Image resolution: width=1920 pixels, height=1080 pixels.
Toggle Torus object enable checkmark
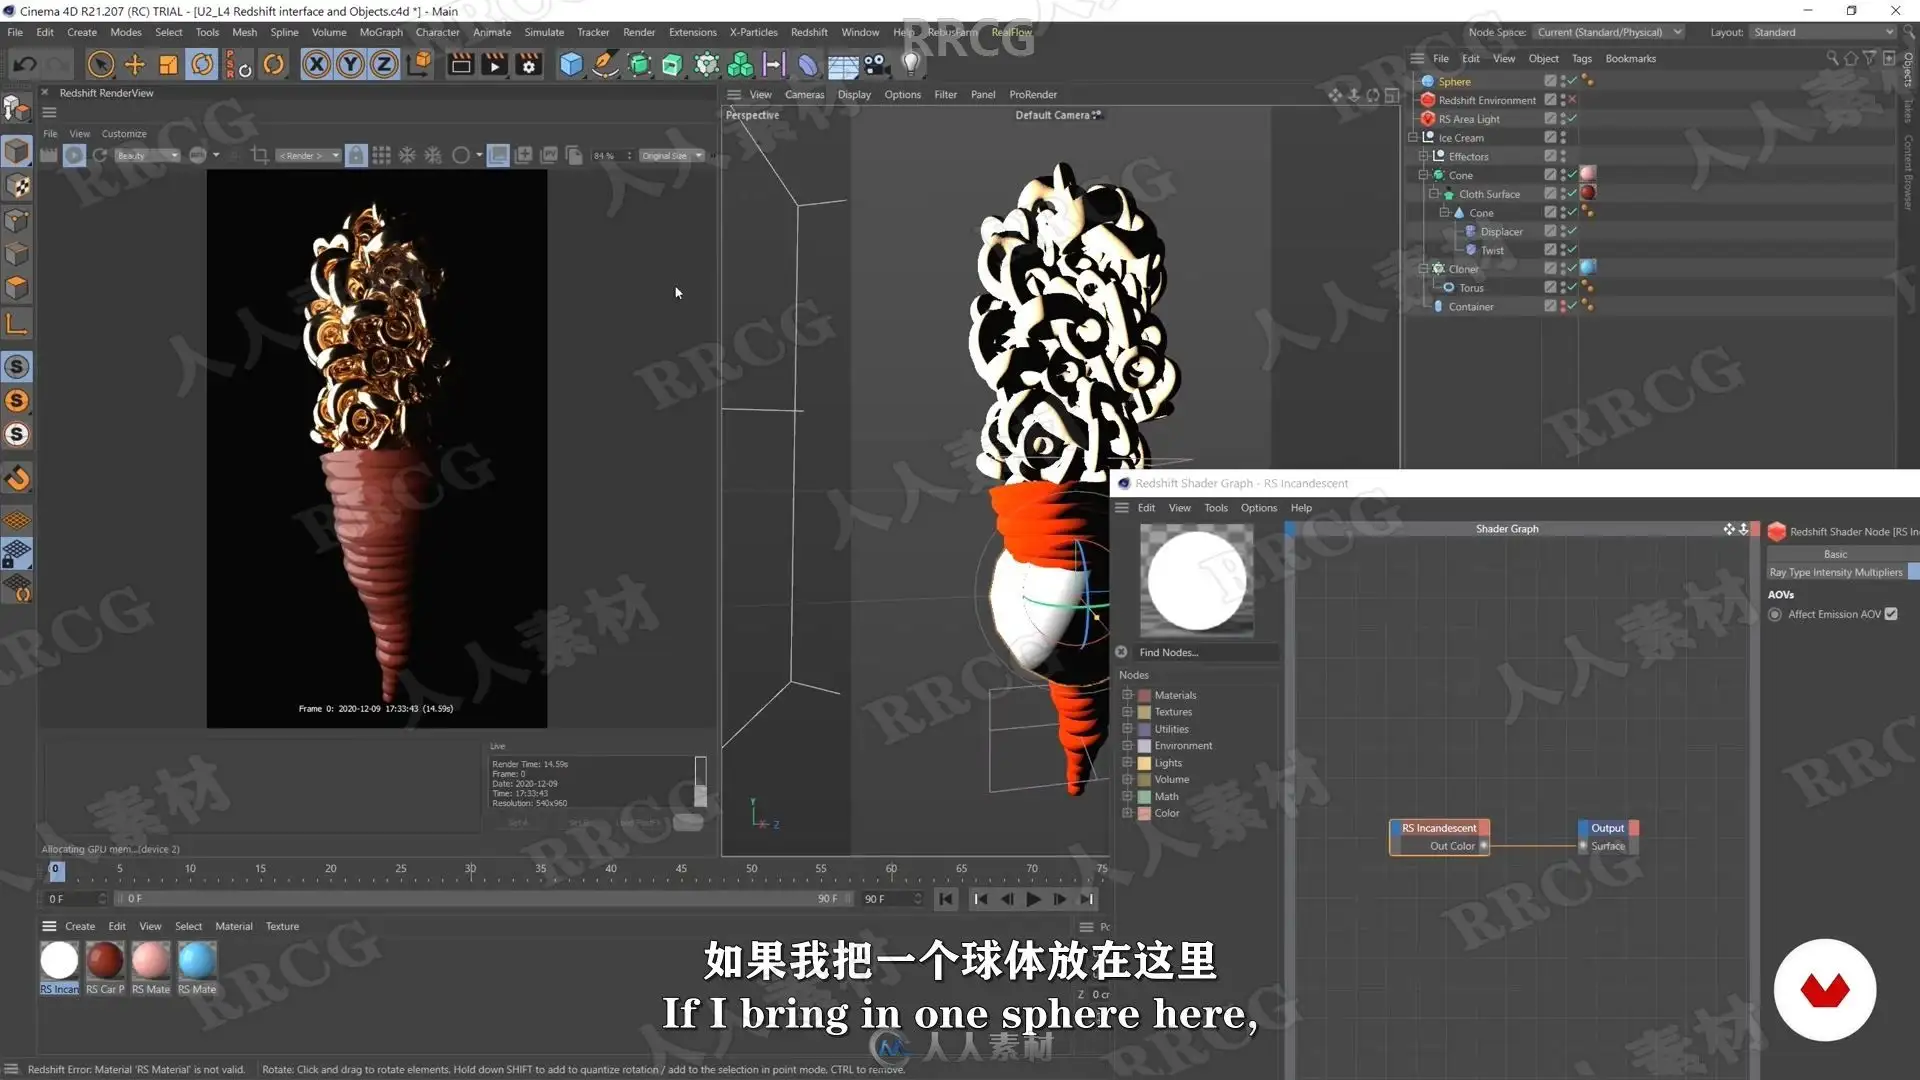[x=1572, y=288]
